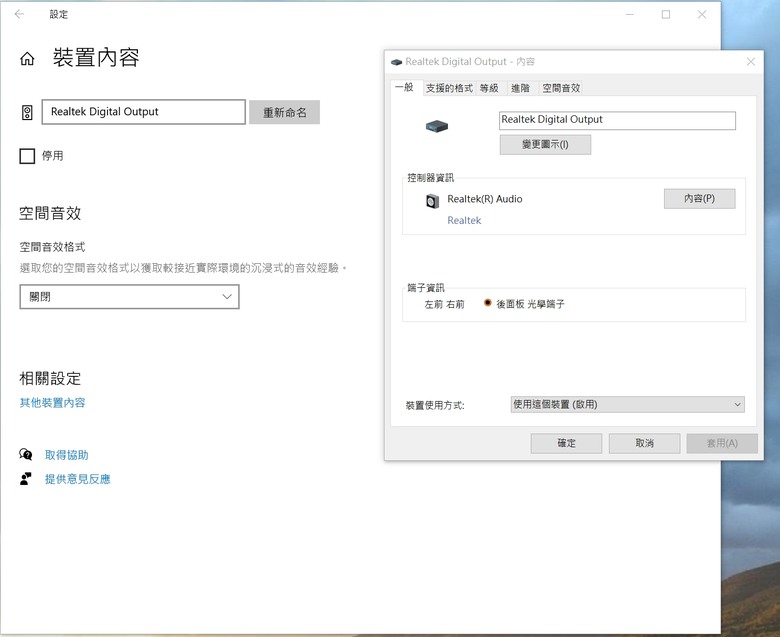Click the Realtek vendor link
The width and height of the screenshot is (780, 637).
[x=464, y=220]
